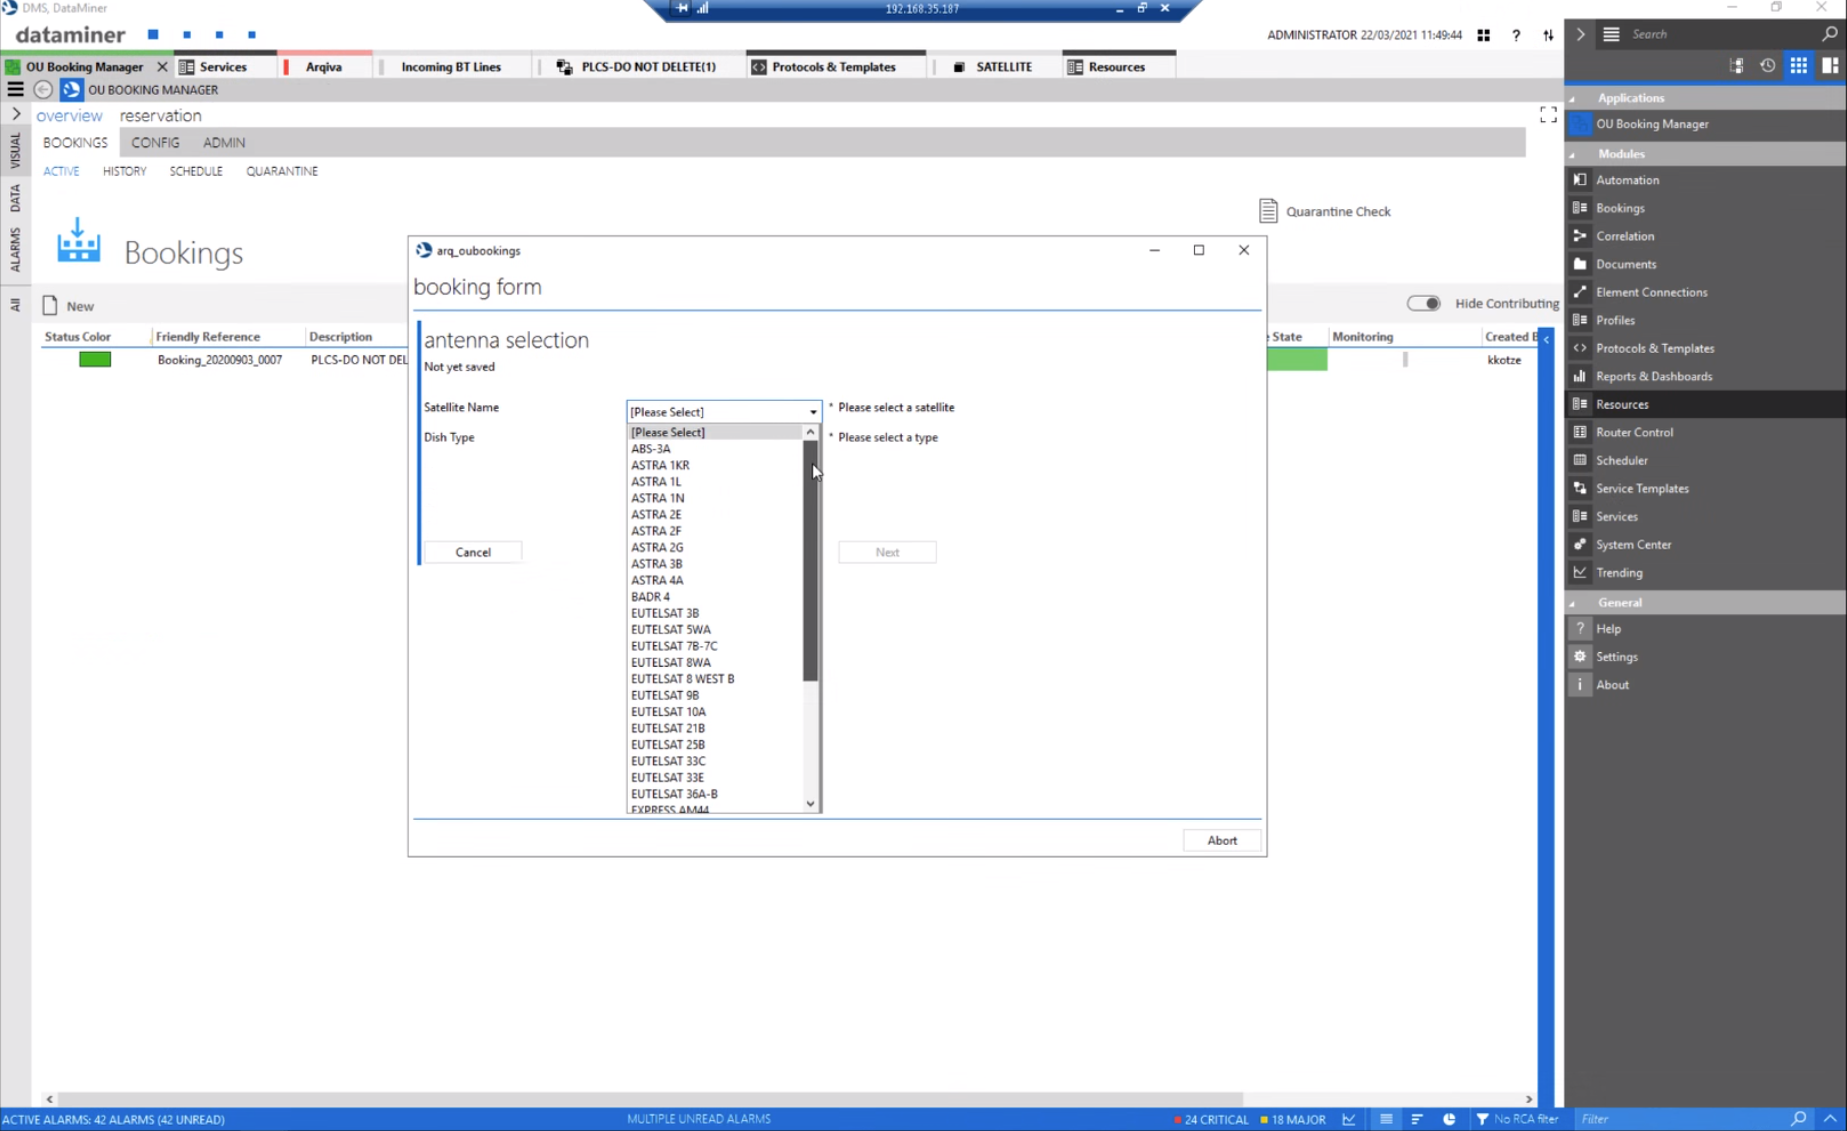Click the green status color of Booking_20200903_0007

[x=95, y=360]
